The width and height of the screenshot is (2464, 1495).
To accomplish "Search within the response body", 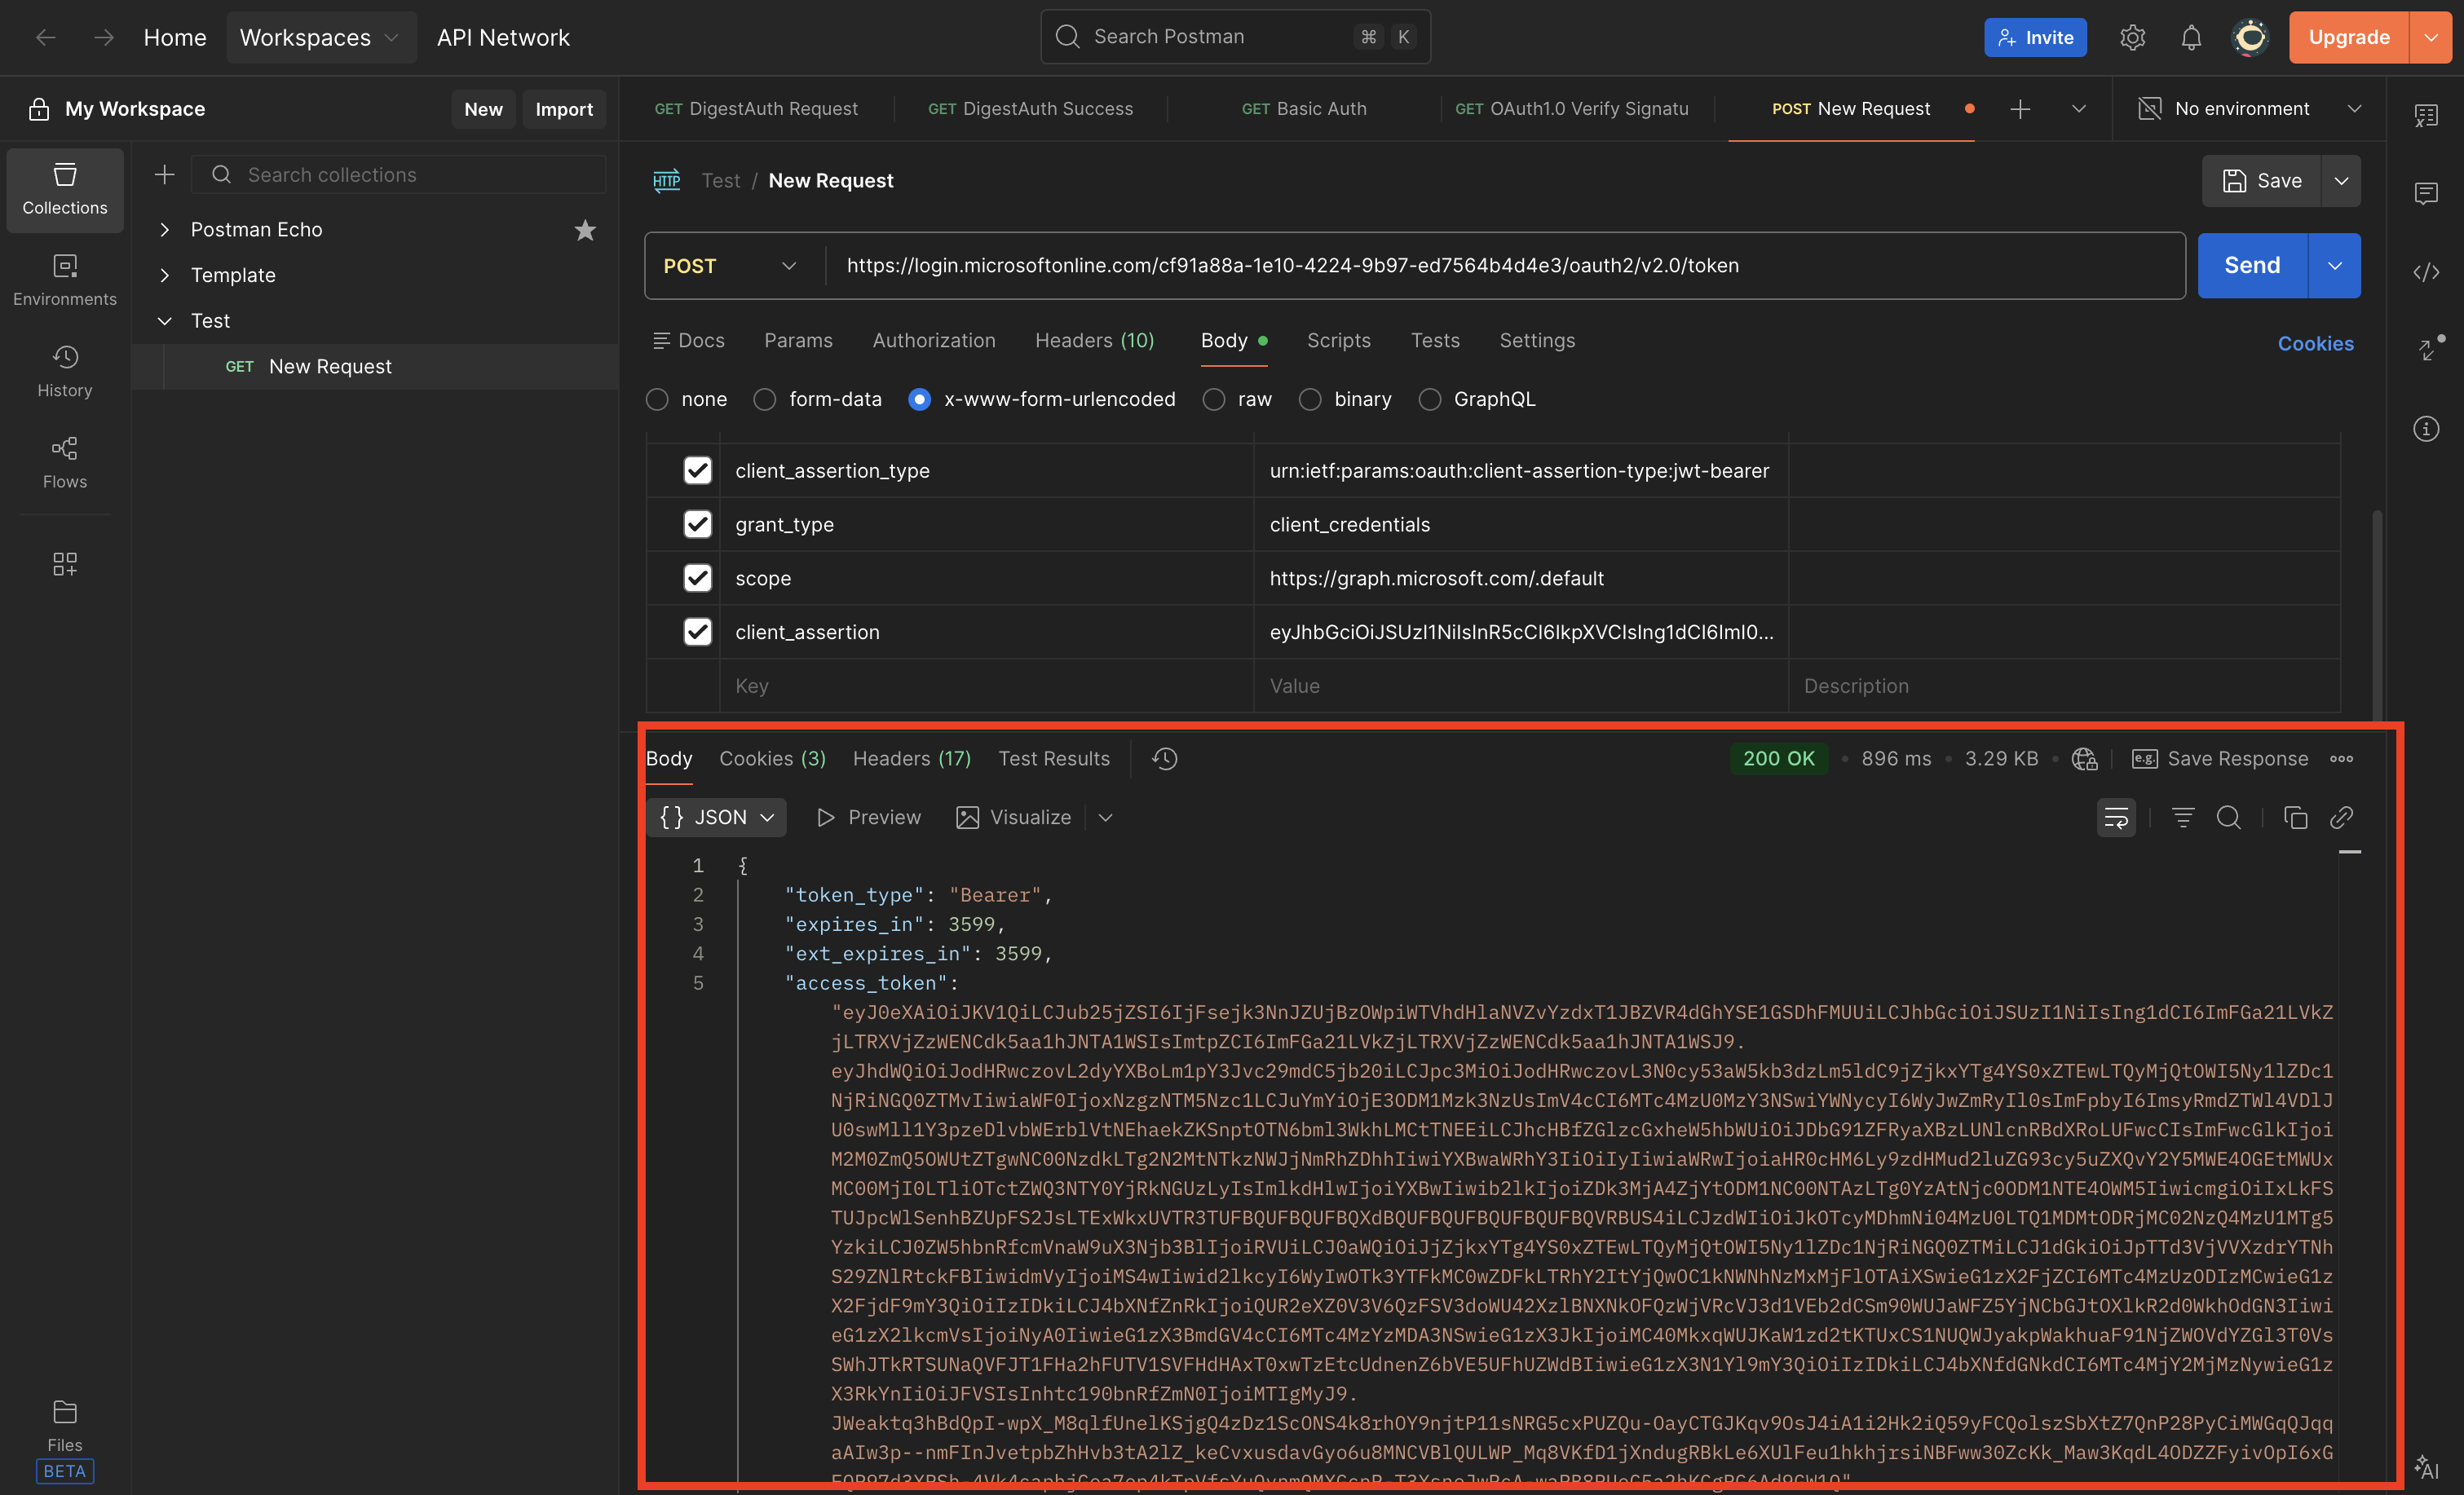I will [2229, 817].
